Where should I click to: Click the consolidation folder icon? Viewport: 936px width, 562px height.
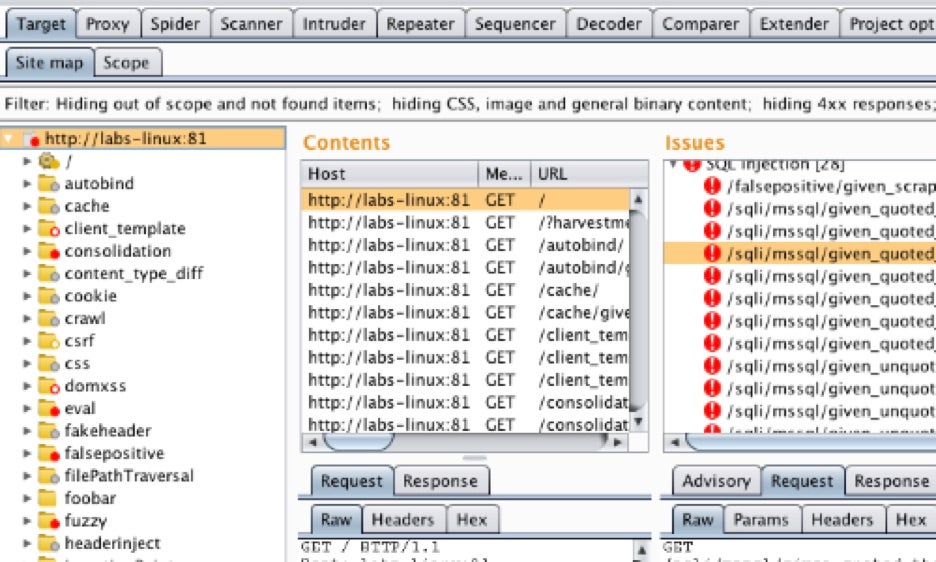click(x=48, y=251)
